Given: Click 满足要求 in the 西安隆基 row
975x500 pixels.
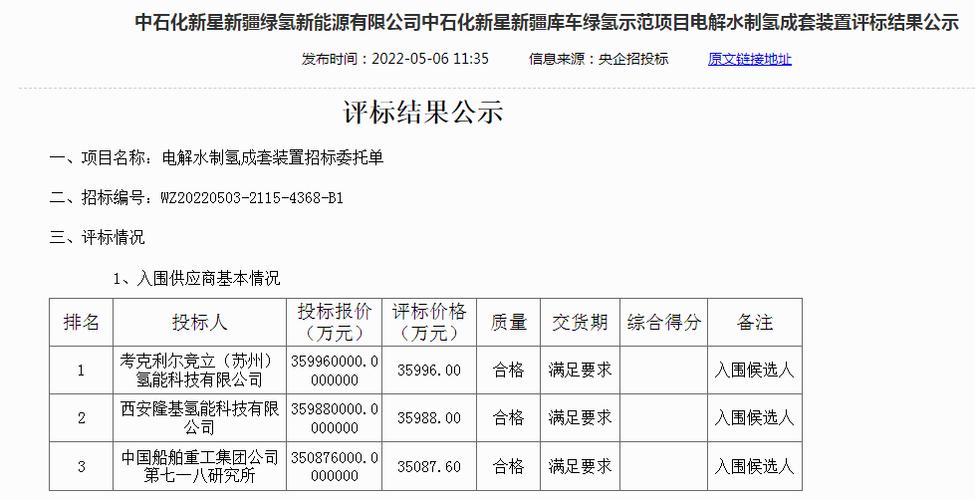Looking at the screenshot, I should (x=580, y=418).
